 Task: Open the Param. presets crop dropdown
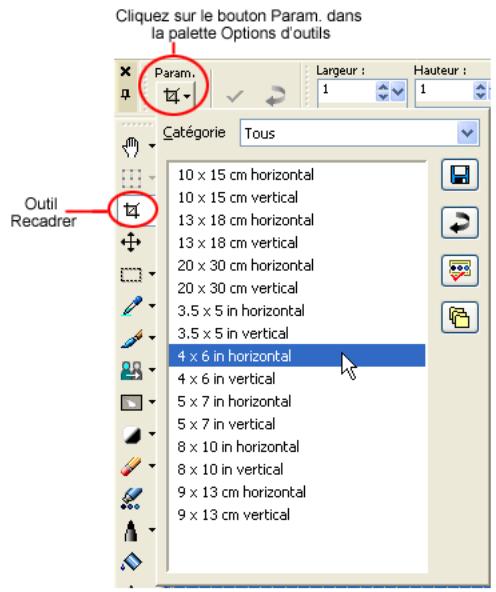coord(176,96)
